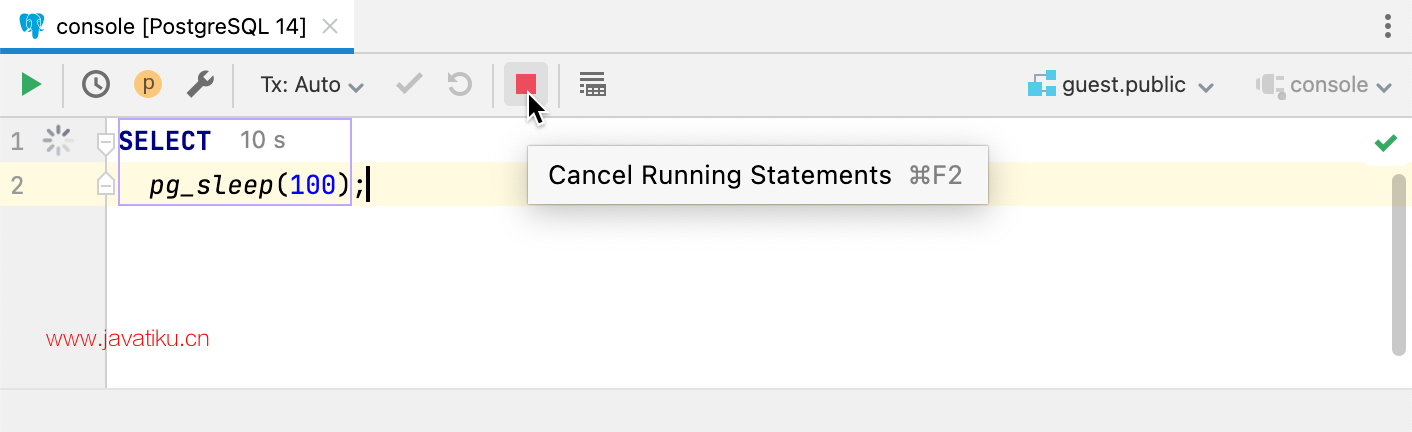1412x432 pixels.
Task: Open in-editor results table icon
Action: tap(593, 85)
